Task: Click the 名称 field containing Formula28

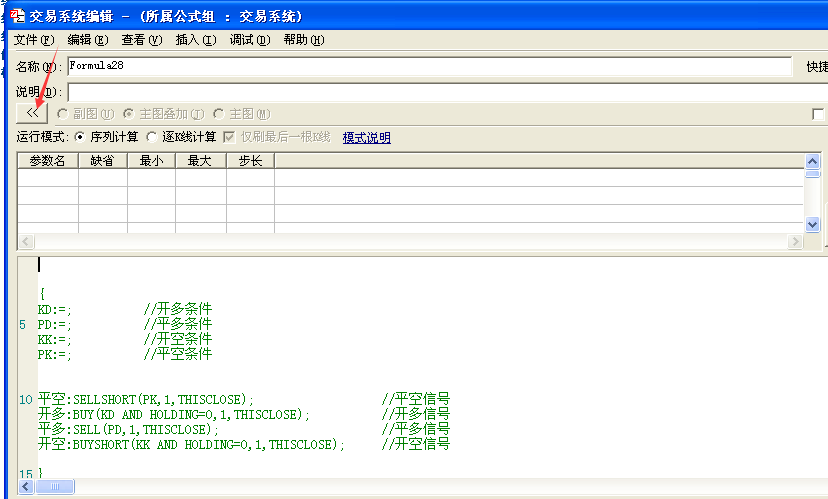Action: pyautogui.click(x=430, y=66)
